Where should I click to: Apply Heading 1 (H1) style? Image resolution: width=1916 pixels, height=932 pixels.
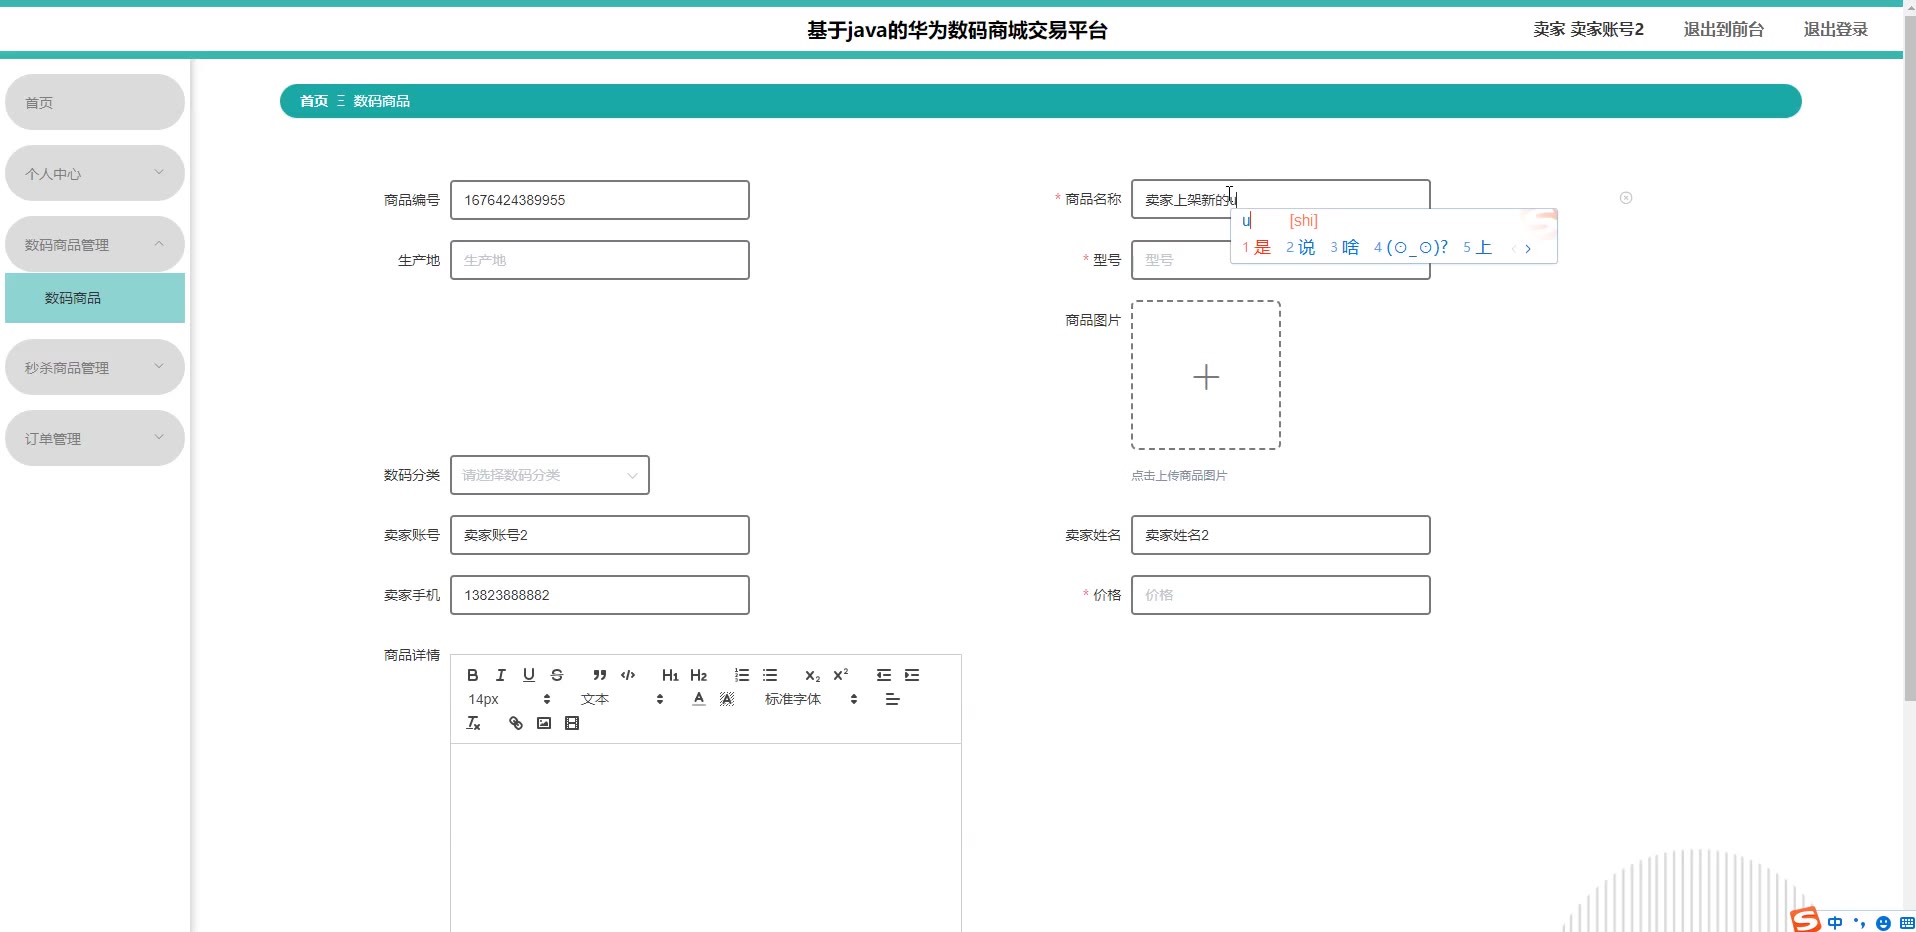click(x=670, y=675)
